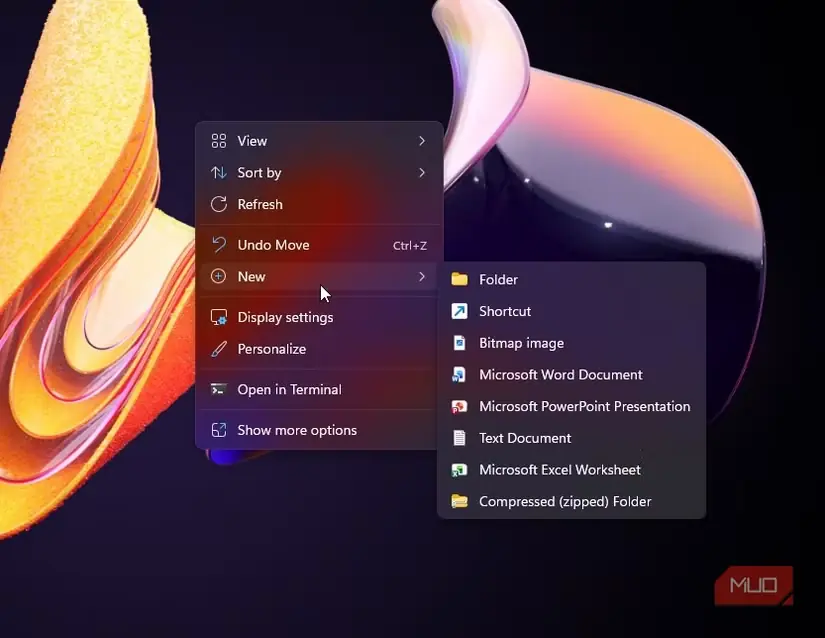Image resolution: width=825 pixels, height=638 pixels.
Task: Open the New menu entry
Action: pos(318,276)
